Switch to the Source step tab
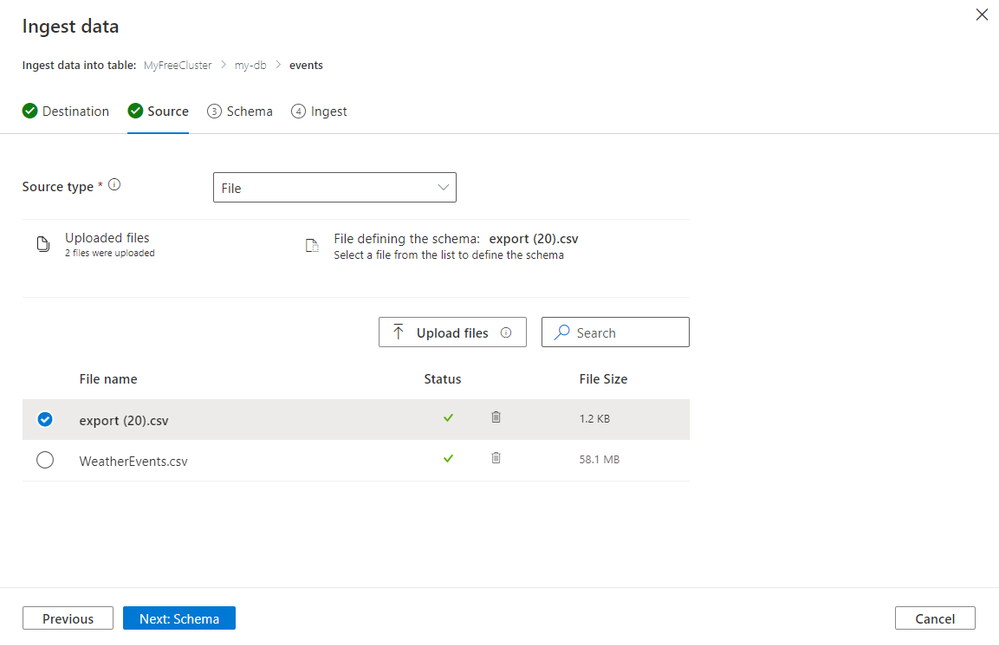Viewport: 999px width, 645px height. (158, 112)
